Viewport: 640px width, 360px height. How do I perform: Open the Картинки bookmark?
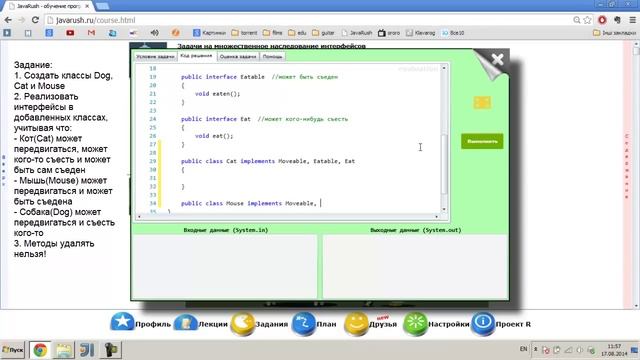click(x=209, y=33)
